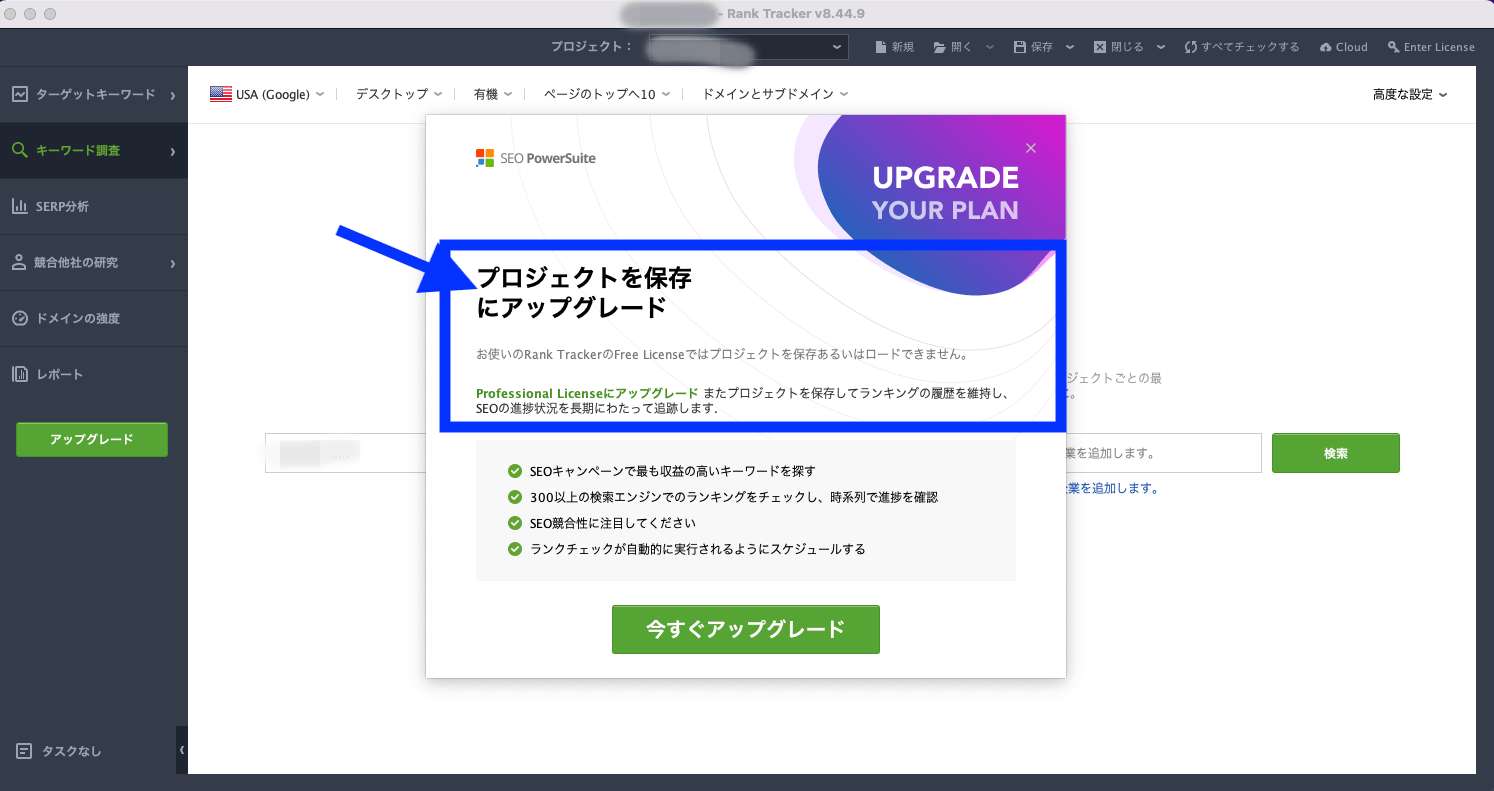1494x791 pixels.
Task: Click the ドメインの強度 gauge icon
Action: point(19,319)
